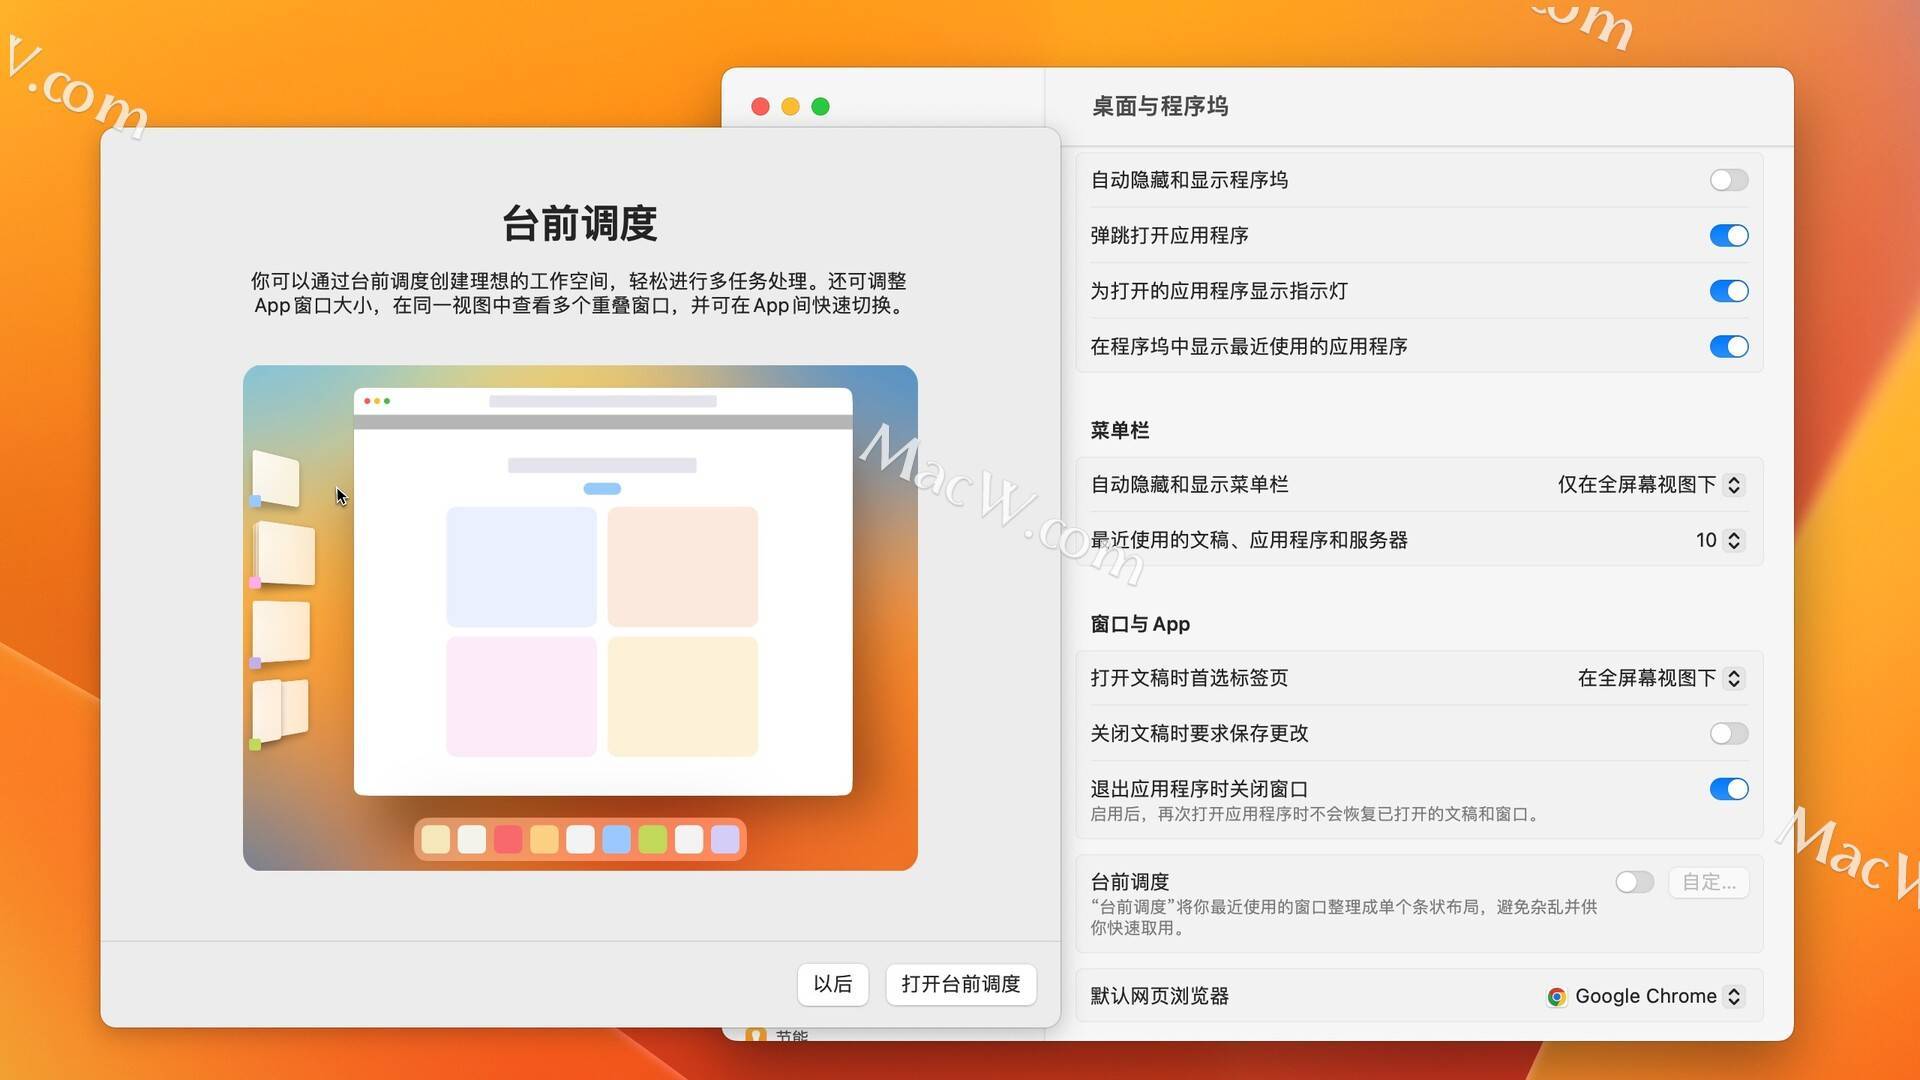The image size is (1920, 1080).
Task: Click the topmost window stack in Stage Manager preview
Action: pos(277,478)
